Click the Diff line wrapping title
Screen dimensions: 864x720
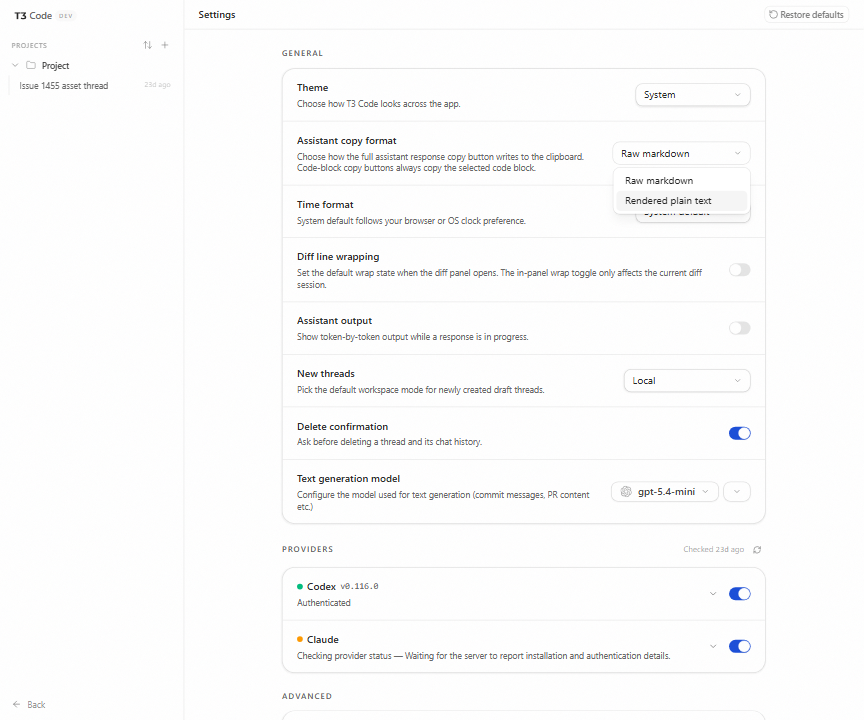pyautogui.click(x=338, y=257)
